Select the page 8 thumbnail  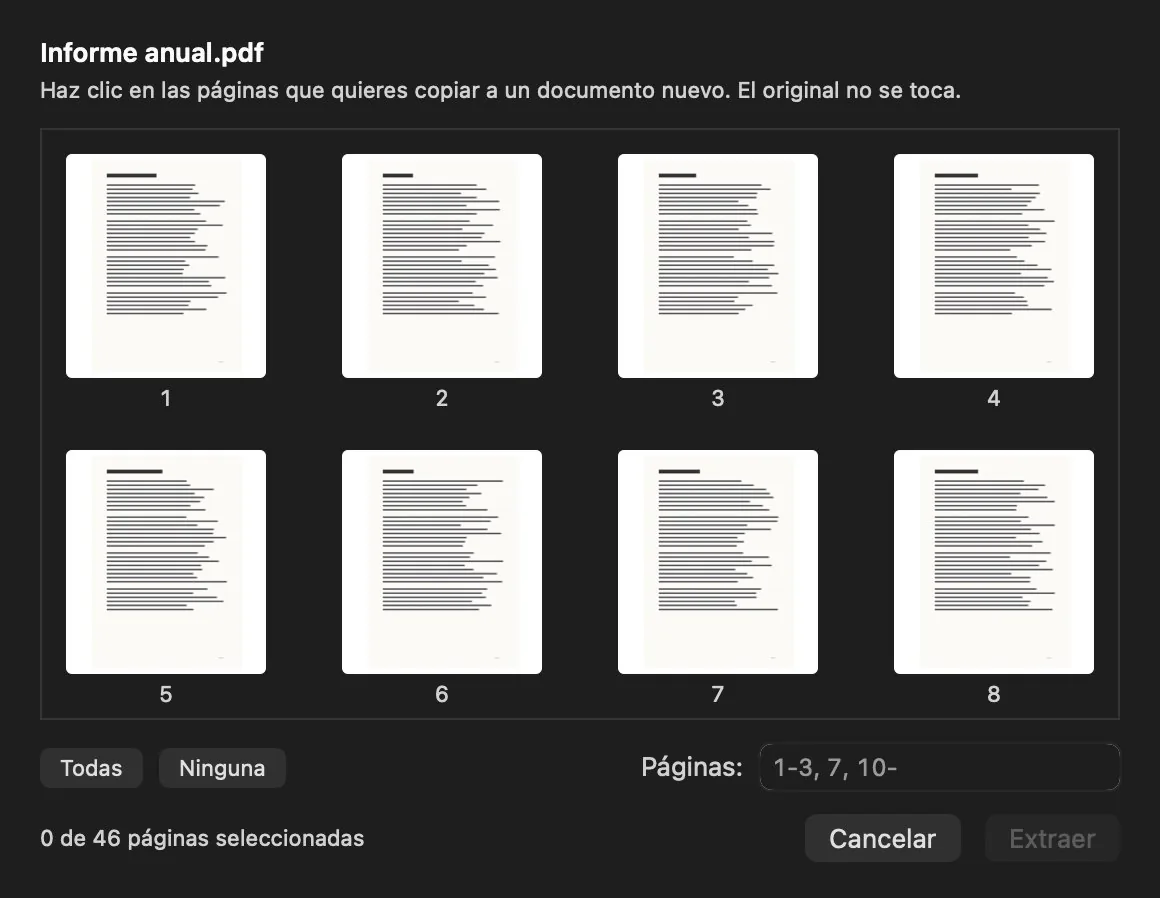coord(994,561)
